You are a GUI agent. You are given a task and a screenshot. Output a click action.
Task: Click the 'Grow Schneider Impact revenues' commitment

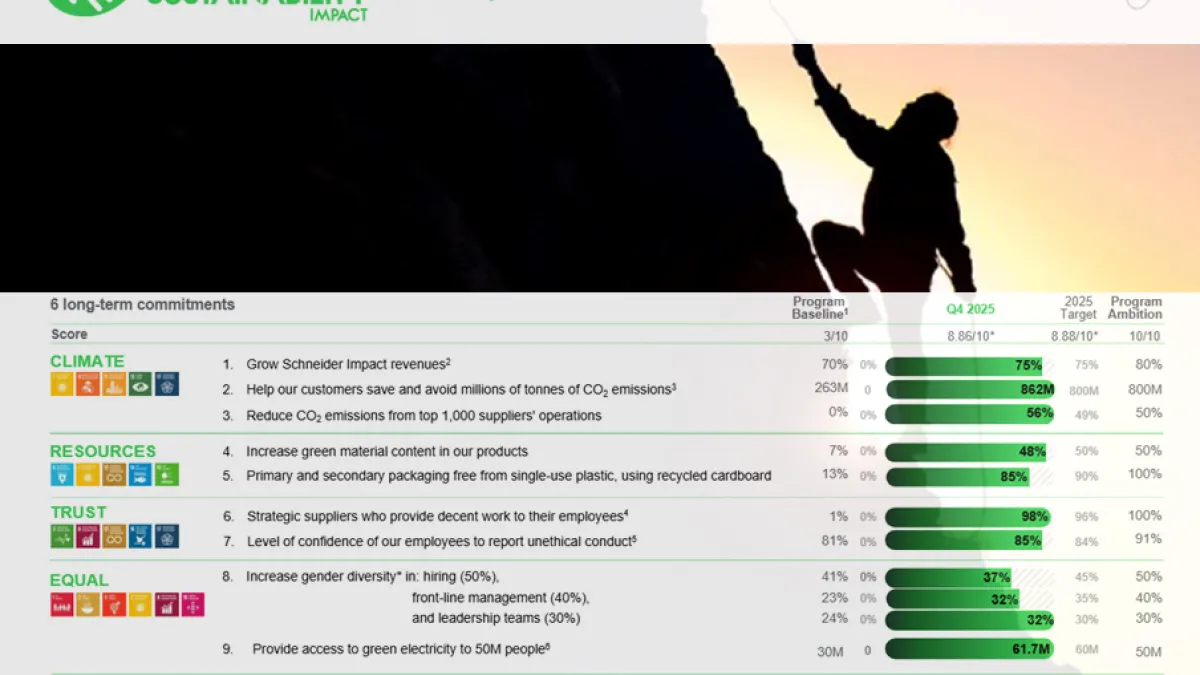(x=347, y=364)
